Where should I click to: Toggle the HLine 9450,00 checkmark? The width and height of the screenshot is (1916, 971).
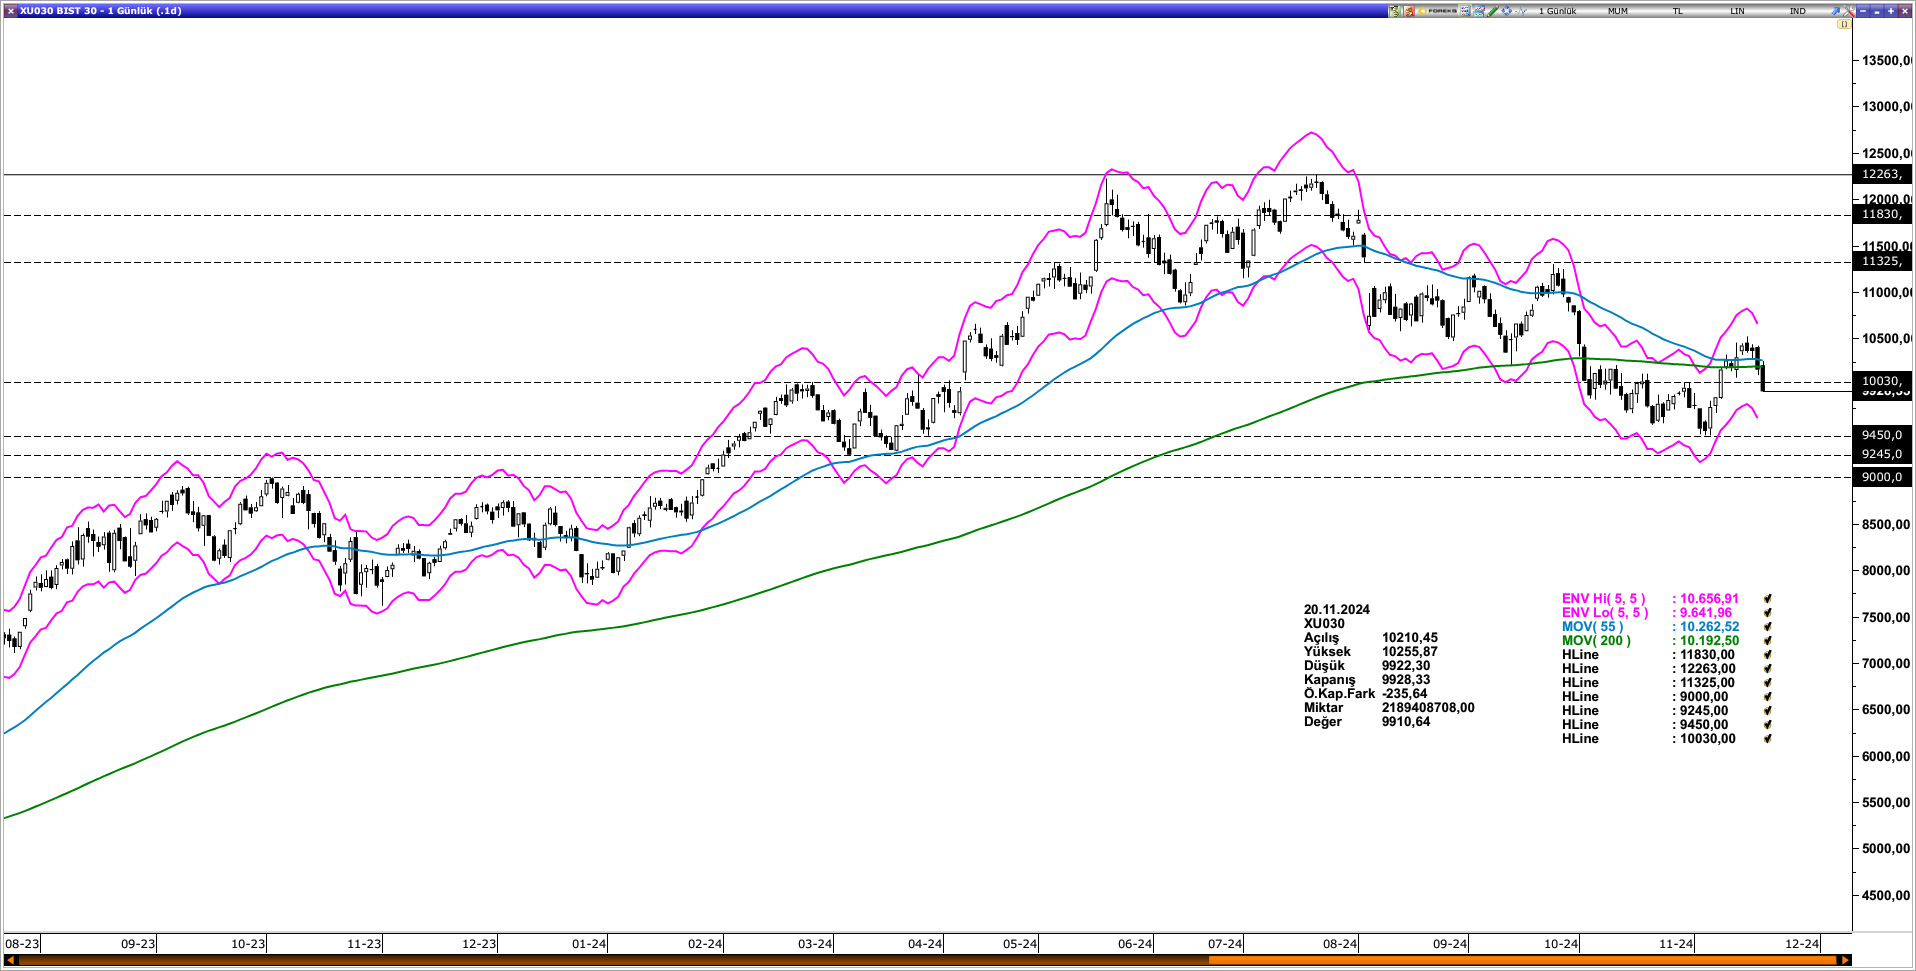pyautogui.click(x=1768, y=725)
